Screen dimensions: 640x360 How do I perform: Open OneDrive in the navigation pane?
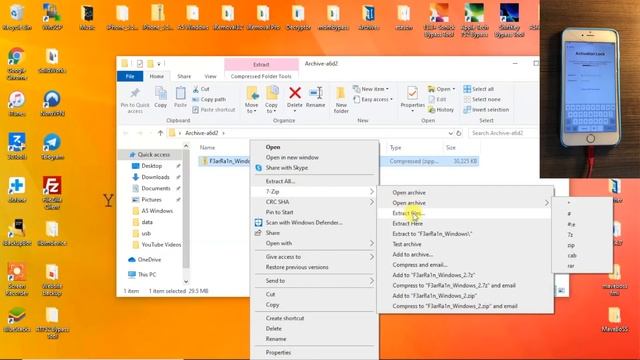click(144, 260)
